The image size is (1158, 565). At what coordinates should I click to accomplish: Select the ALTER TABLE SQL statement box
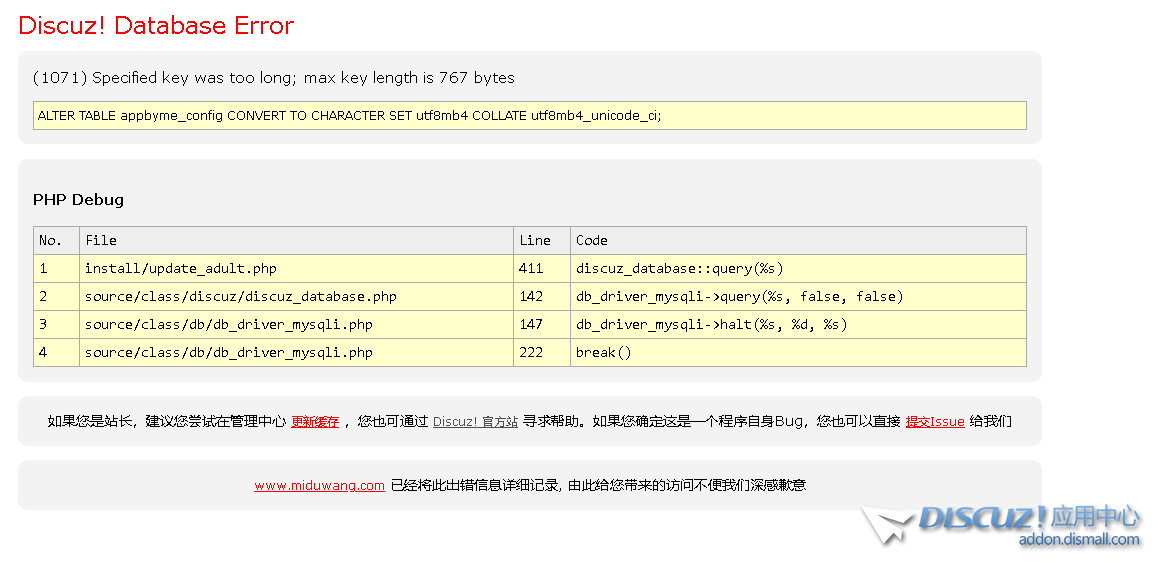tap(530, 115)
